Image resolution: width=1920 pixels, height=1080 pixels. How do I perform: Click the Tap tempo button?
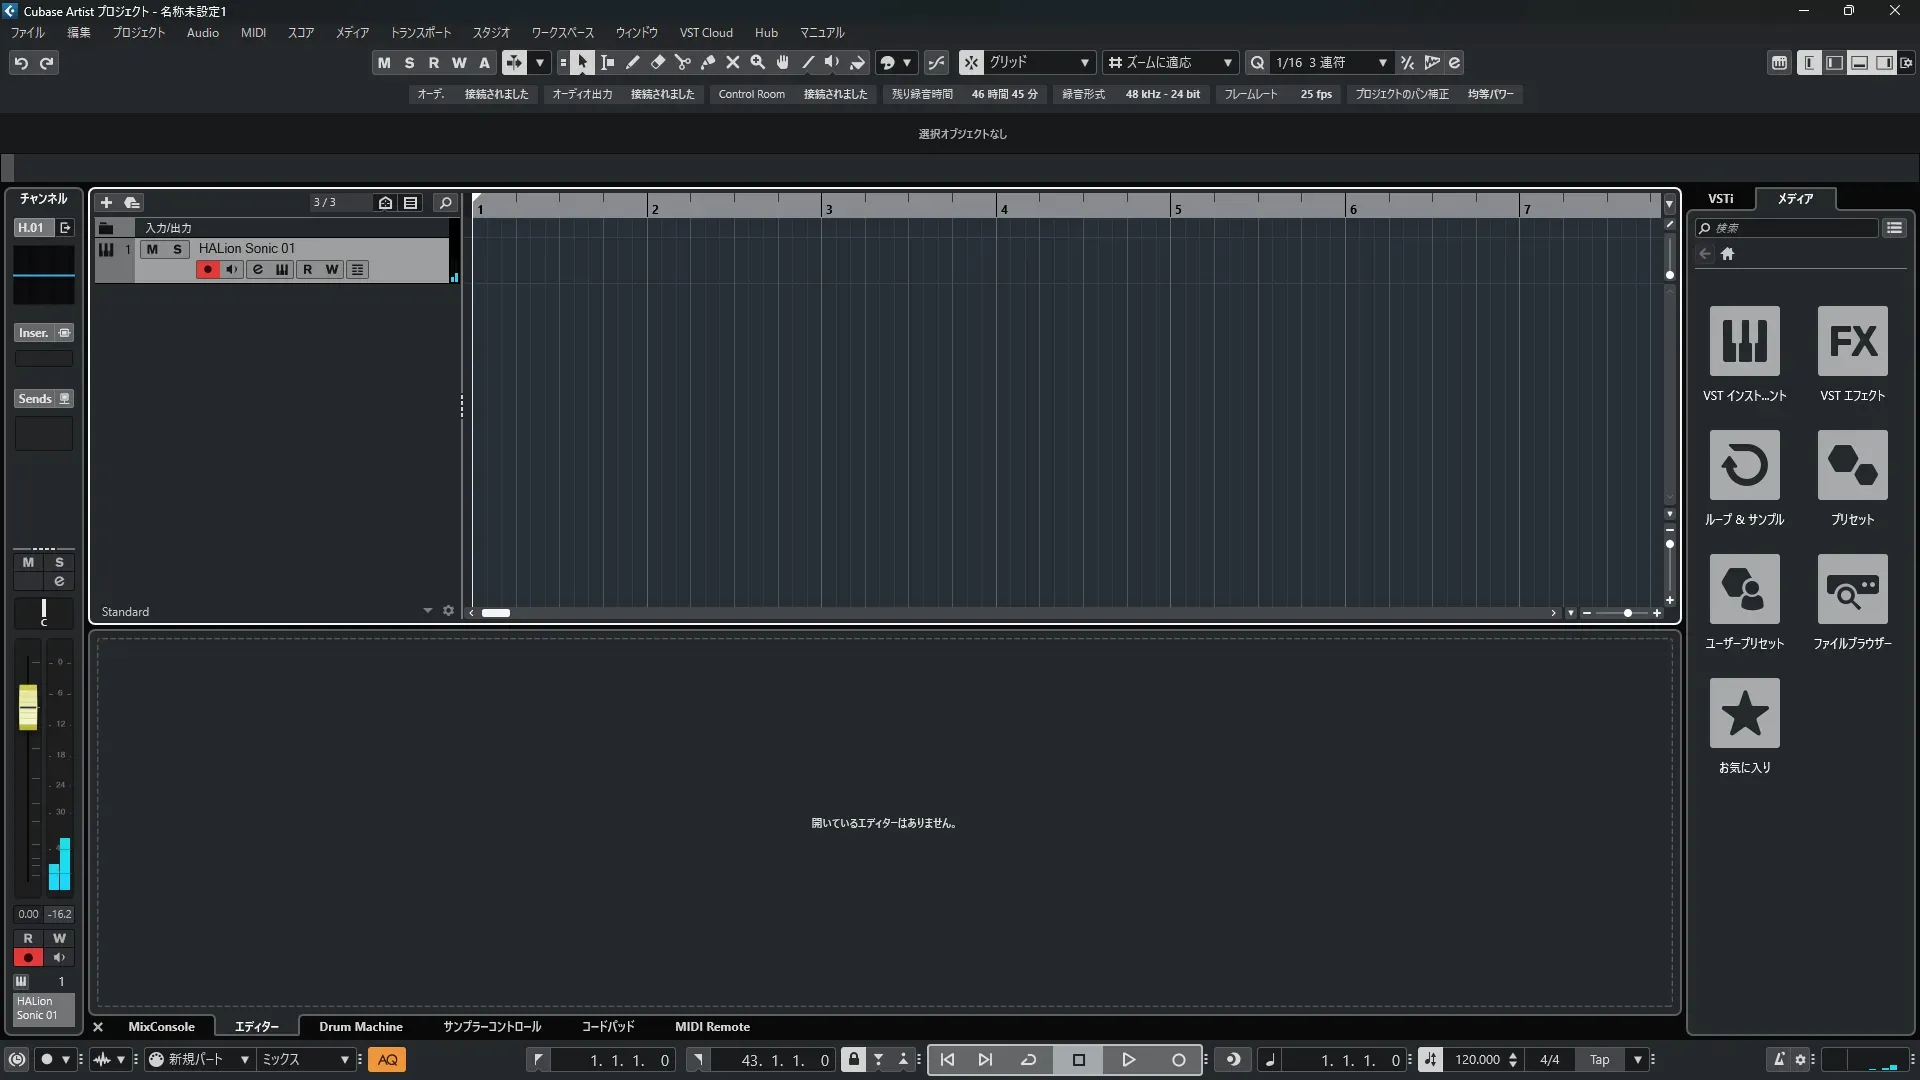(1599, 1060)
